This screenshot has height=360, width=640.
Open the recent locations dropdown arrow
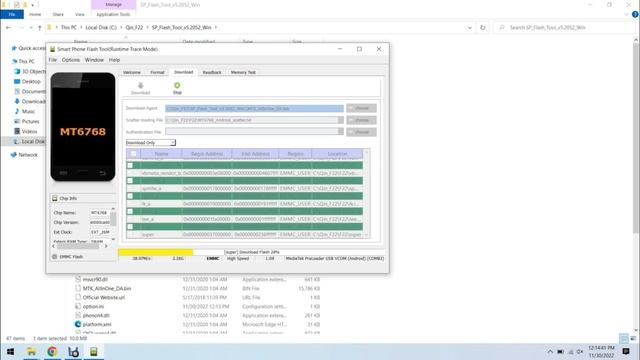click(x=31, y=27)
